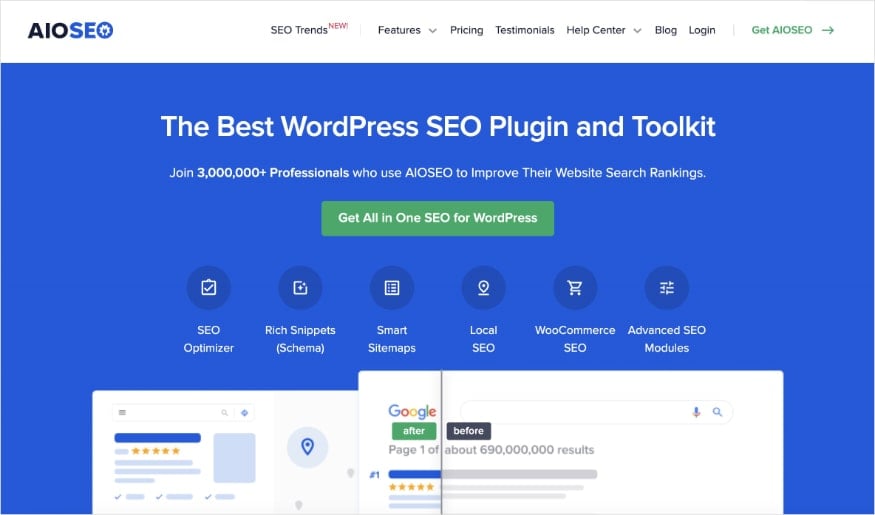Click the Smart Sitemaps label
The height and width of the screenshot is (515, 875).
392,339
